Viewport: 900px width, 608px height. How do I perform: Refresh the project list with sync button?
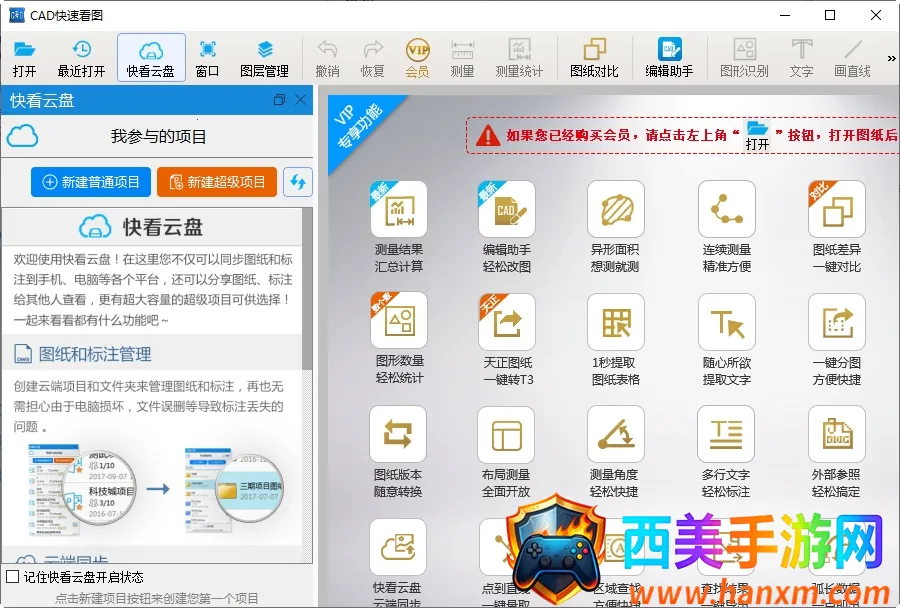click(x=298, y=182)
